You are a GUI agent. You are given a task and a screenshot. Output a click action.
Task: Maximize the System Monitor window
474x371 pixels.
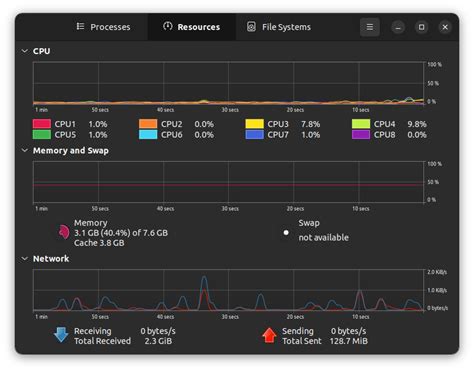(421, 27)
